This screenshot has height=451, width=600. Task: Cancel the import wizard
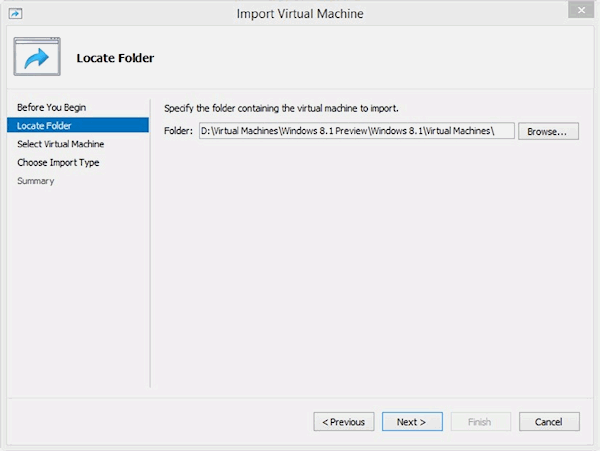click(549, 422)
